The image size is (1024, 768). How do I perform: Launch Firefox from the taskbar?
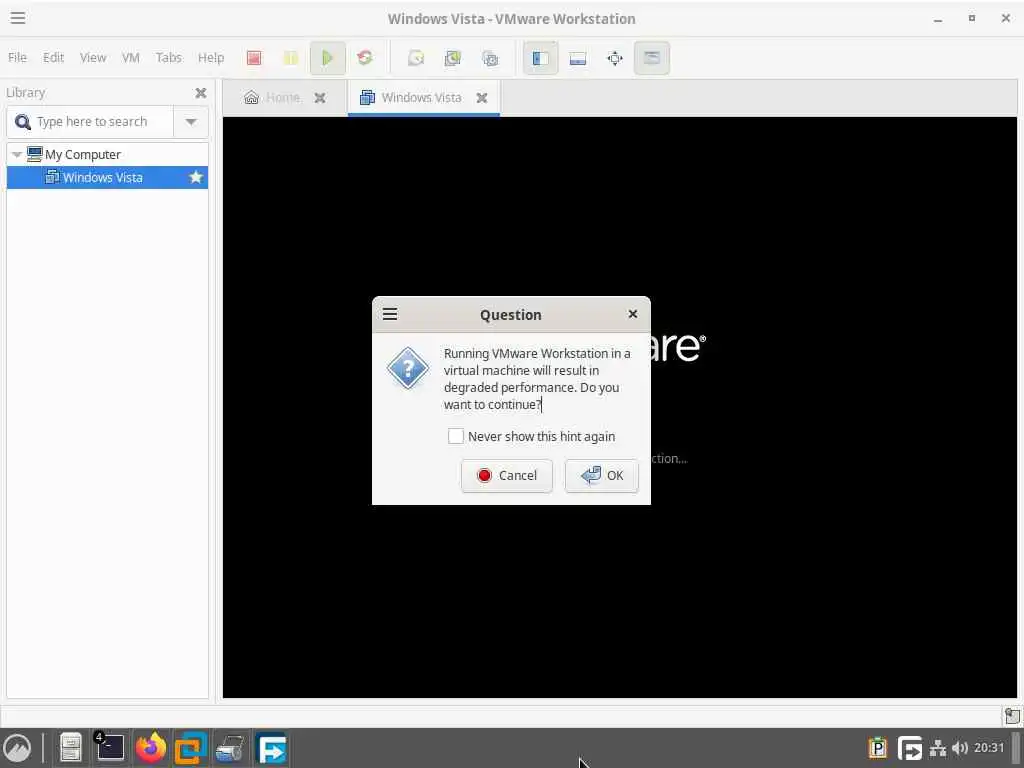[151, 748]
